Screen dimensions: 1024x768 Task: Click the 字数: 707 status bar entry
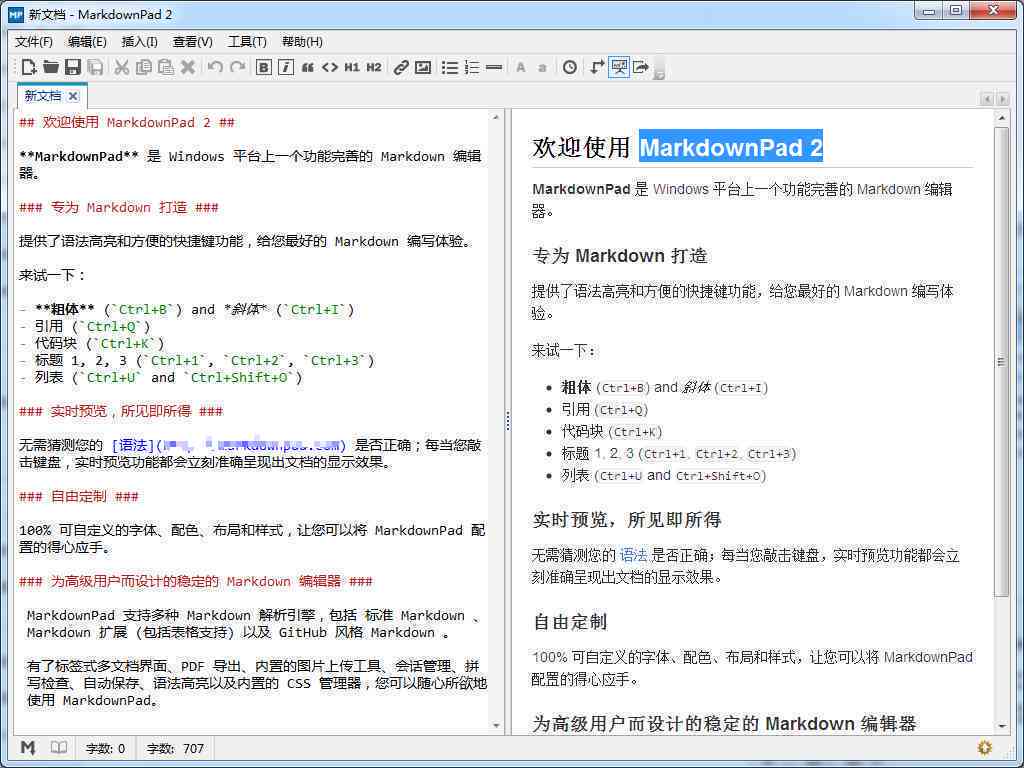coord(175,748)
